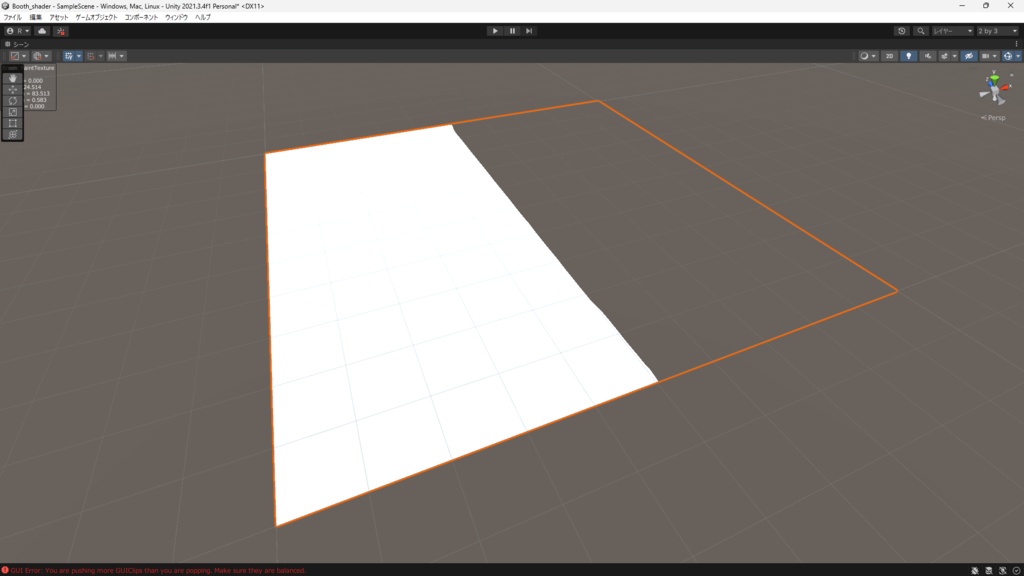
Task: Select the シーン (Scene) tab
Action: pyautogui.click(x=17, y=44)
